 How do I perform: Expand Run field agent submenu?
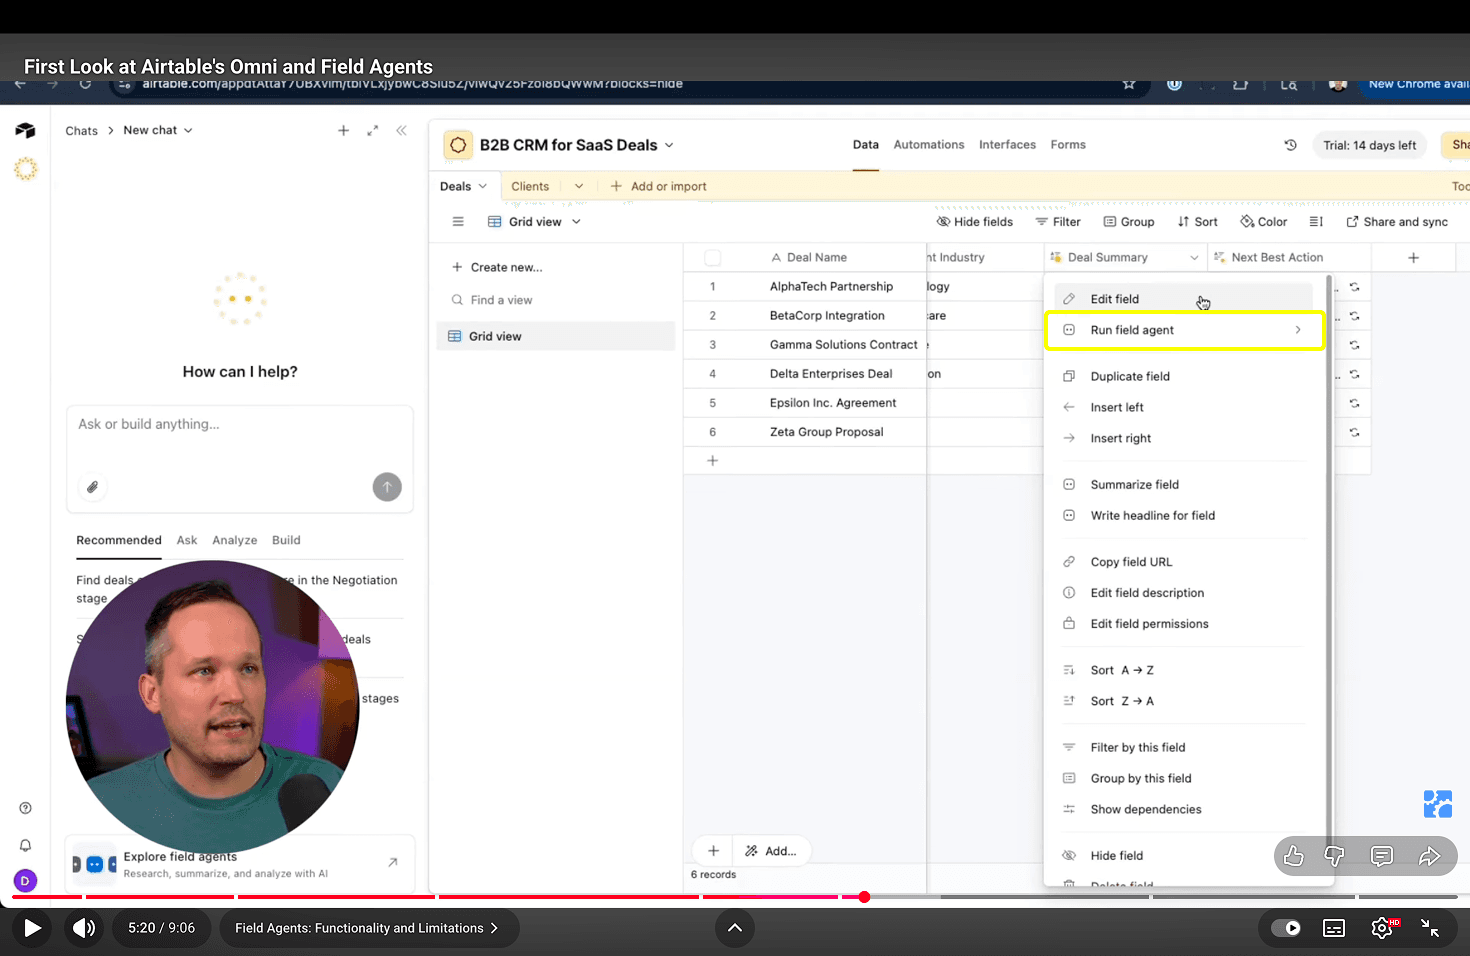1298,330
